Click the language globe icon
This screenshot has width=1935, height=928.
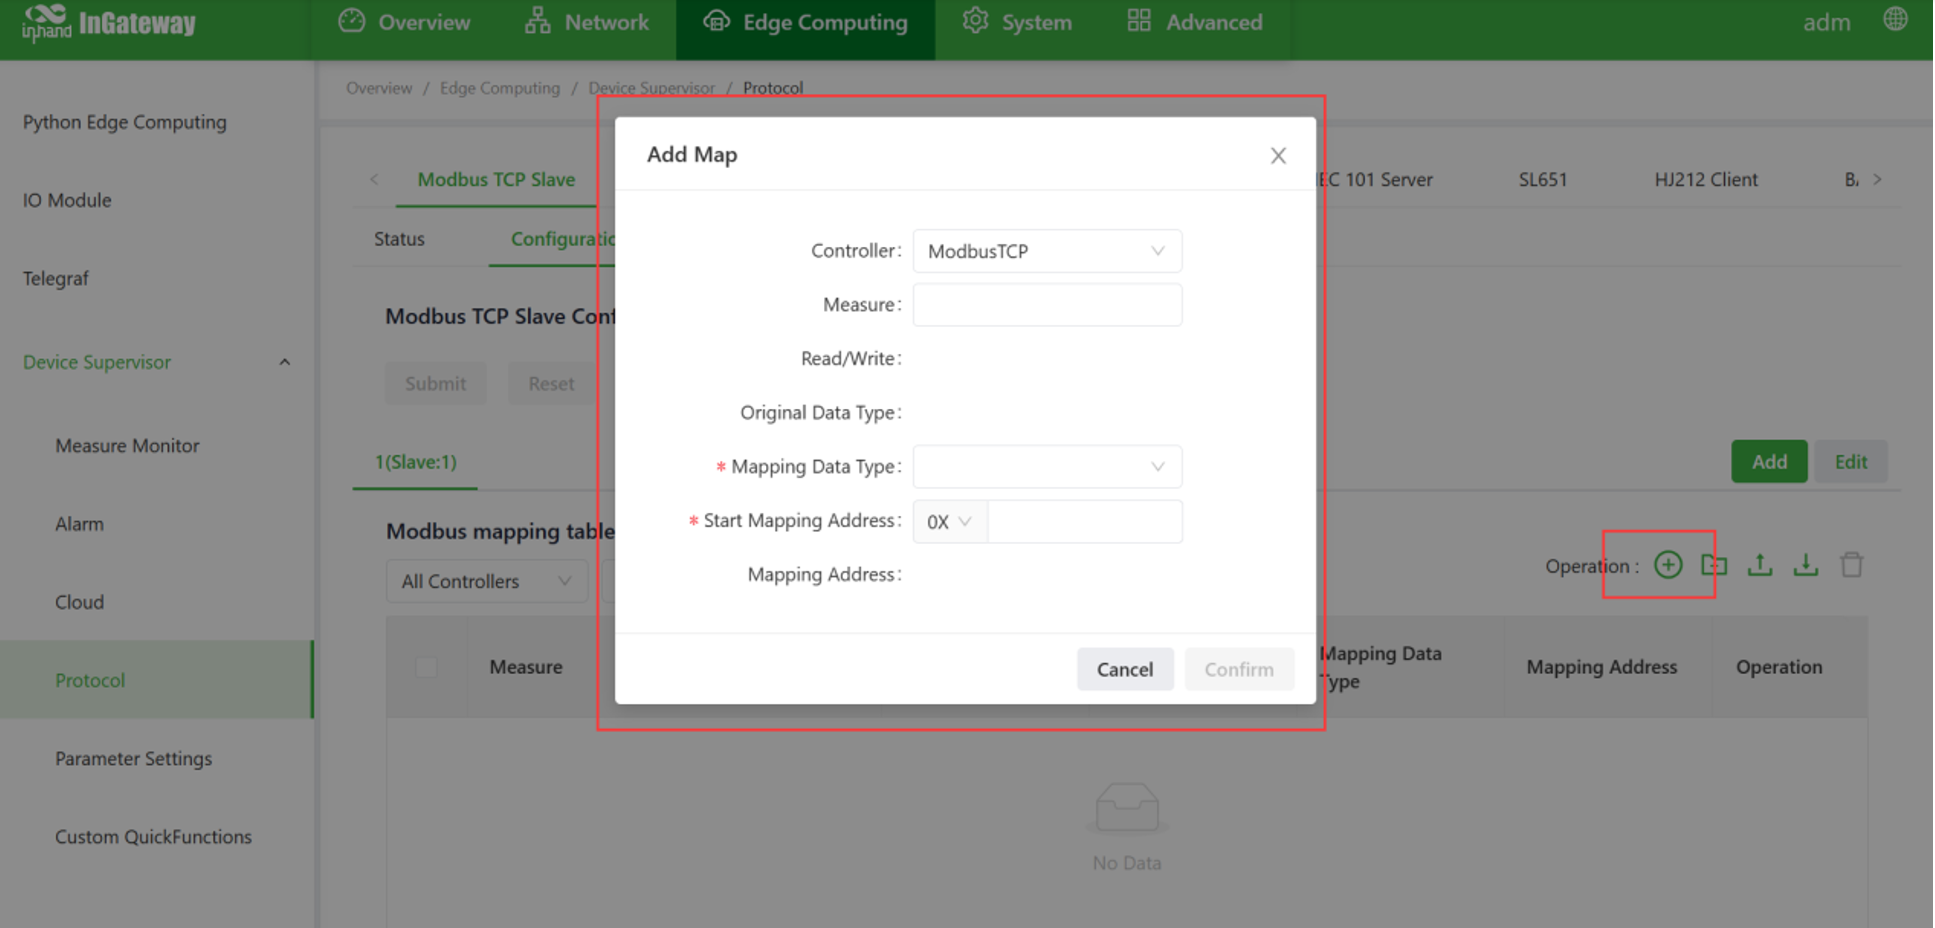(x=1895, y=20)
